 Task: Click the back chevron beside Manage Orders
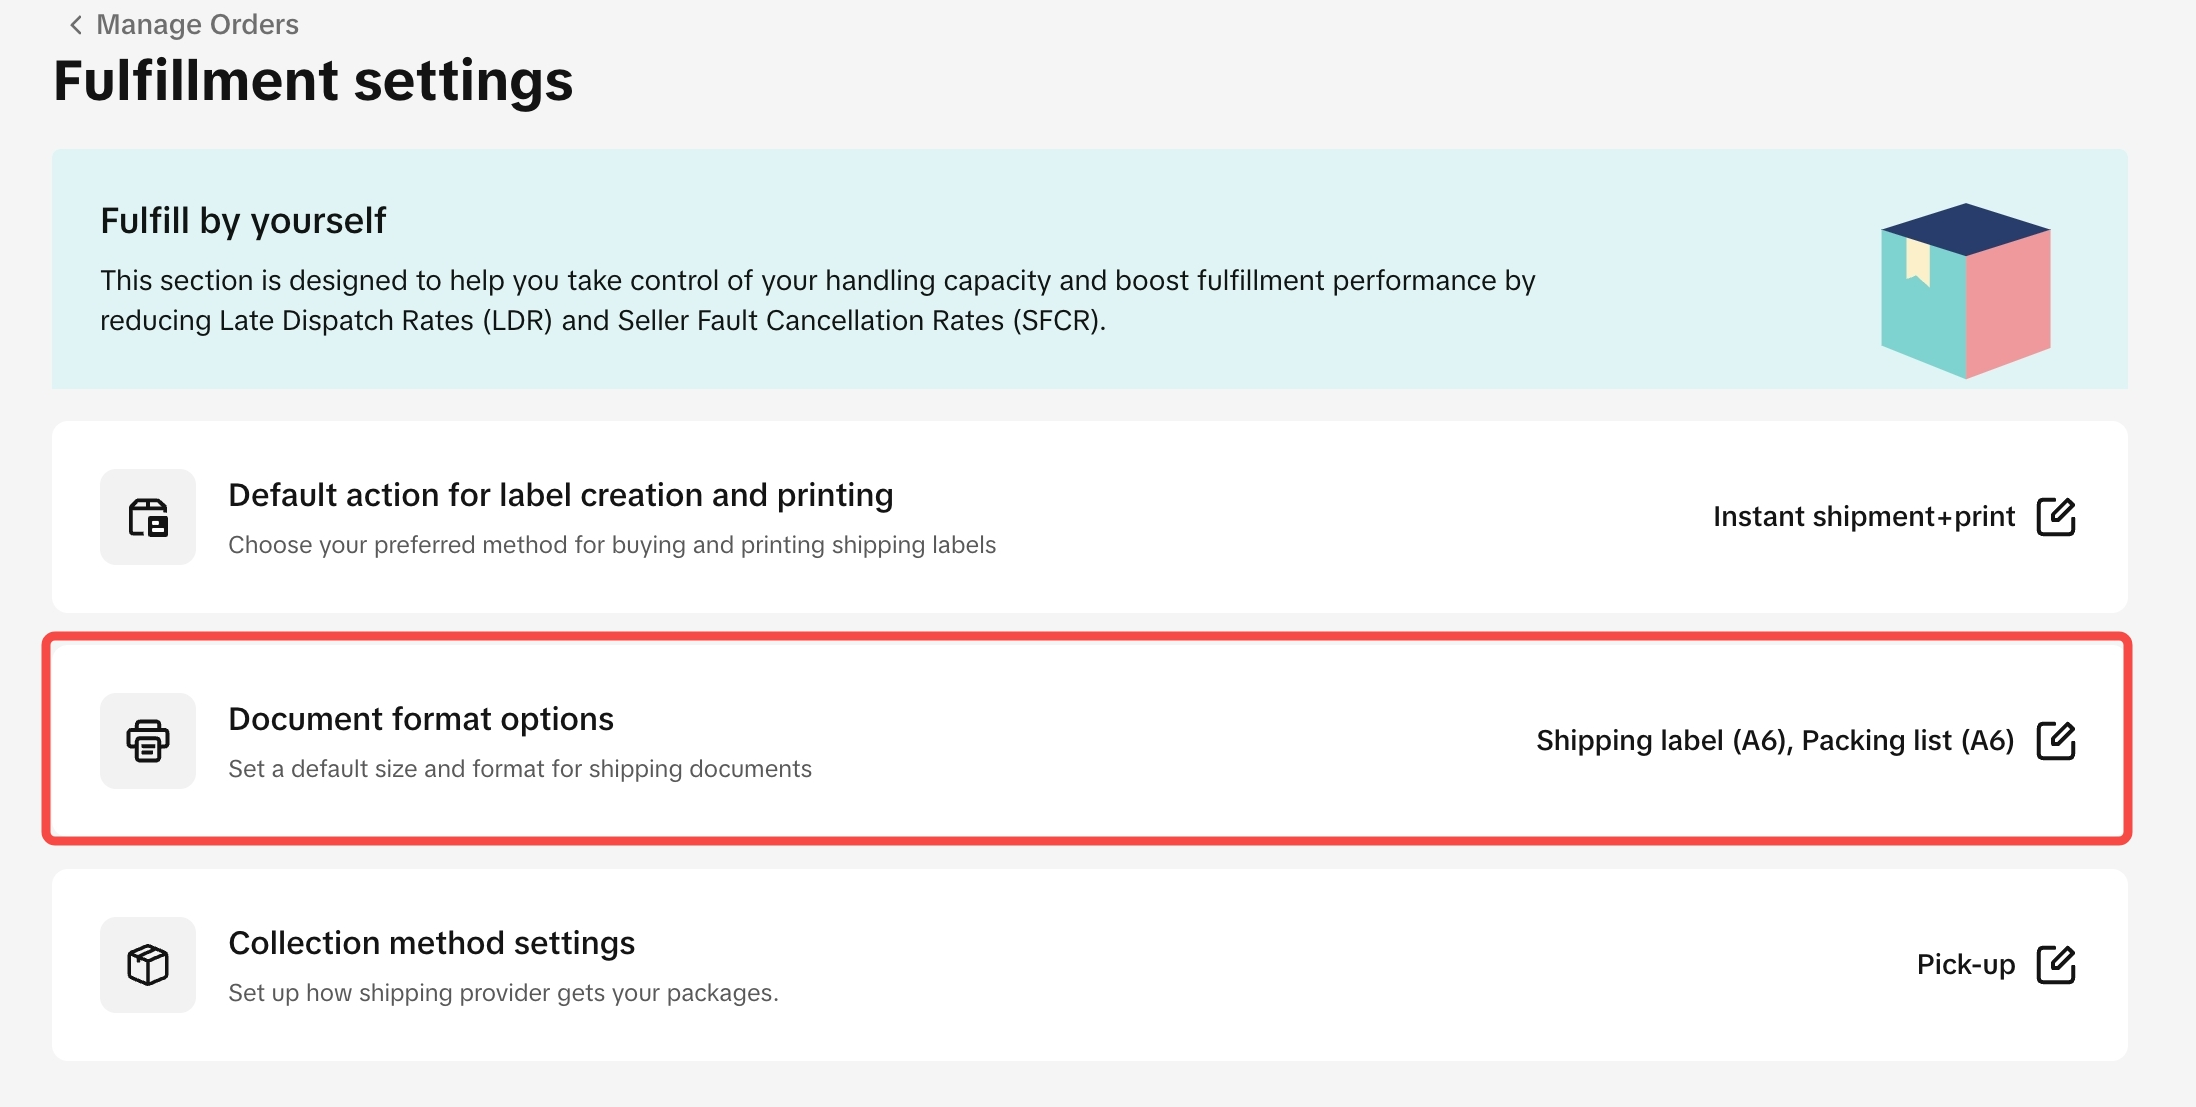pyautogui.click(x=75, y=25)
